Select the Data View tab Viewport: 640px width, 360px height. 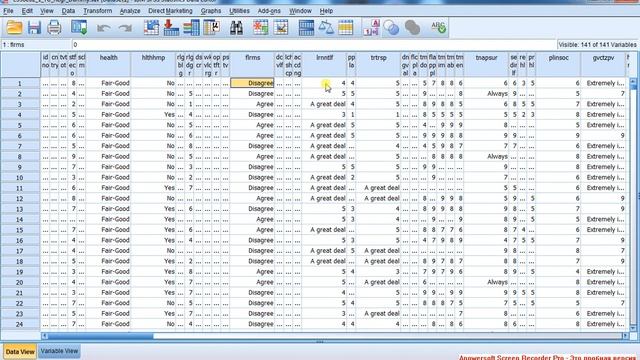tap(20, 351)
